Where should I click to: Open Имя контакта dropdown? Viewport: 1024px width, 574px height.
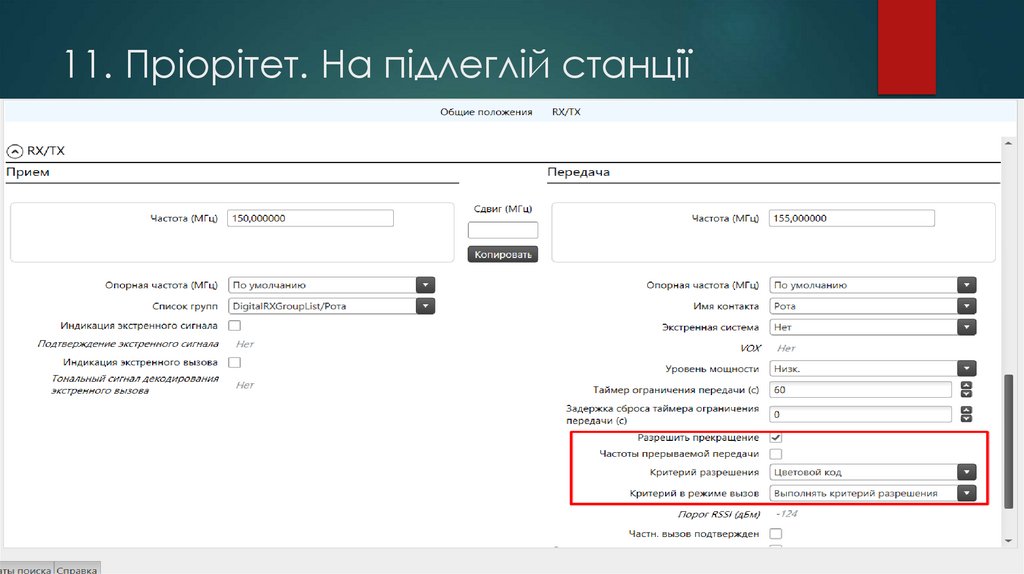pos(967,306)
